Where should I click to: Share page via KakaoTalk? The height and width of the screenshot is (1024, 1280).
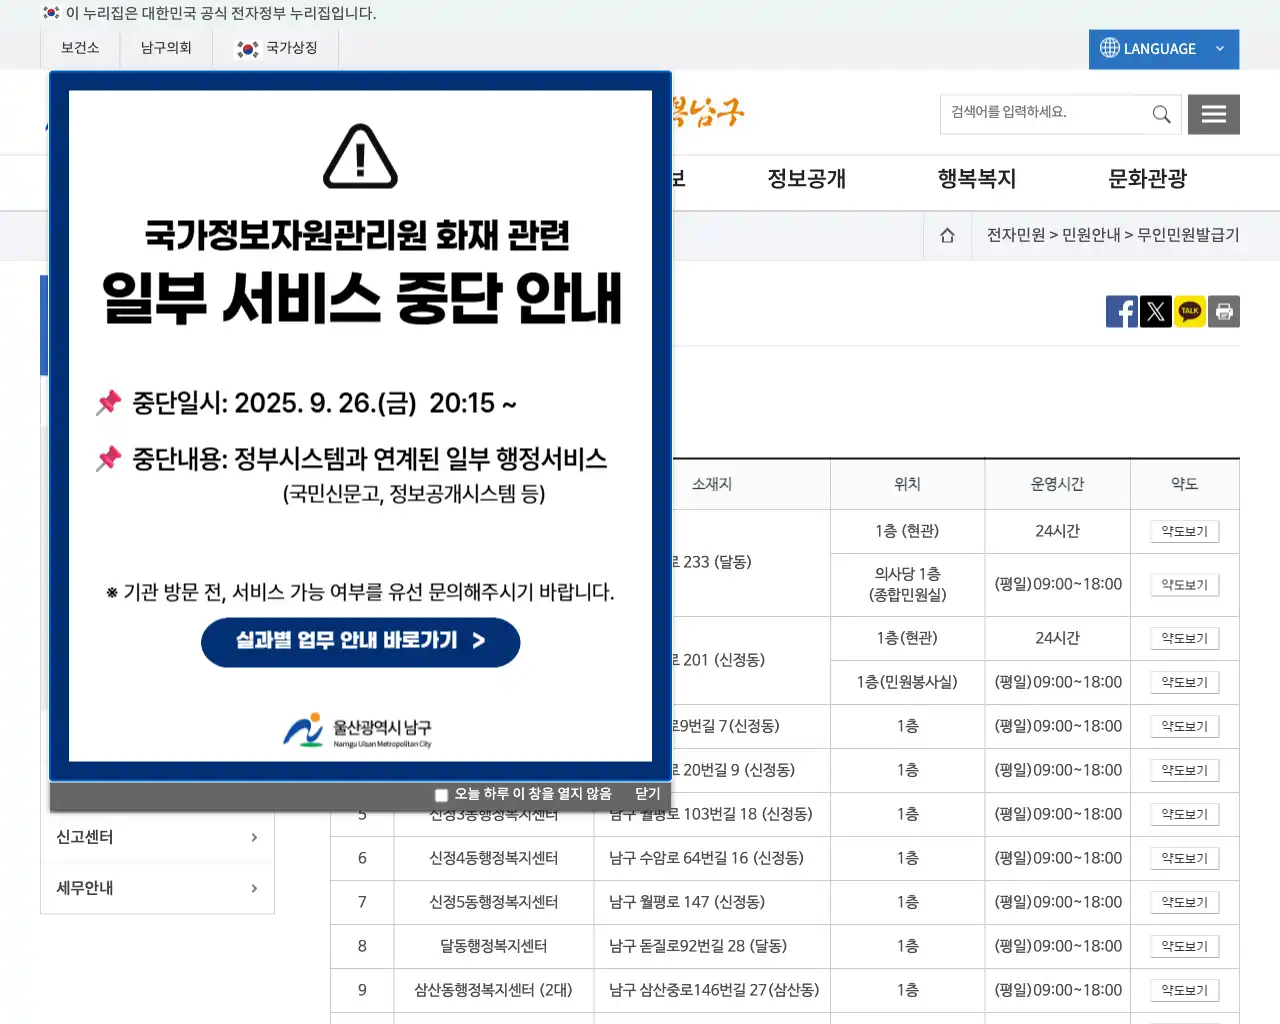point(1190,312)
